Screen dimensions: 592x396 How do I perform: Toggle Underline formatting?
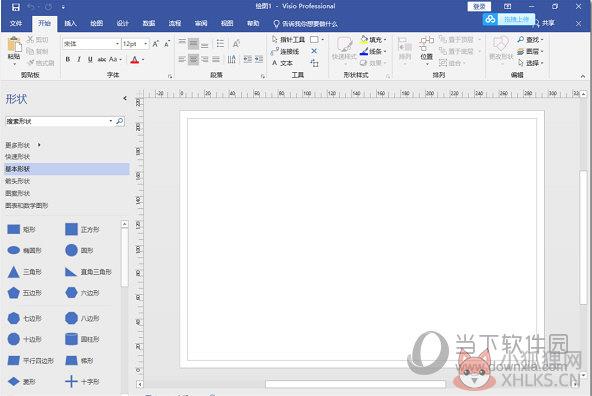coord(90,59)
